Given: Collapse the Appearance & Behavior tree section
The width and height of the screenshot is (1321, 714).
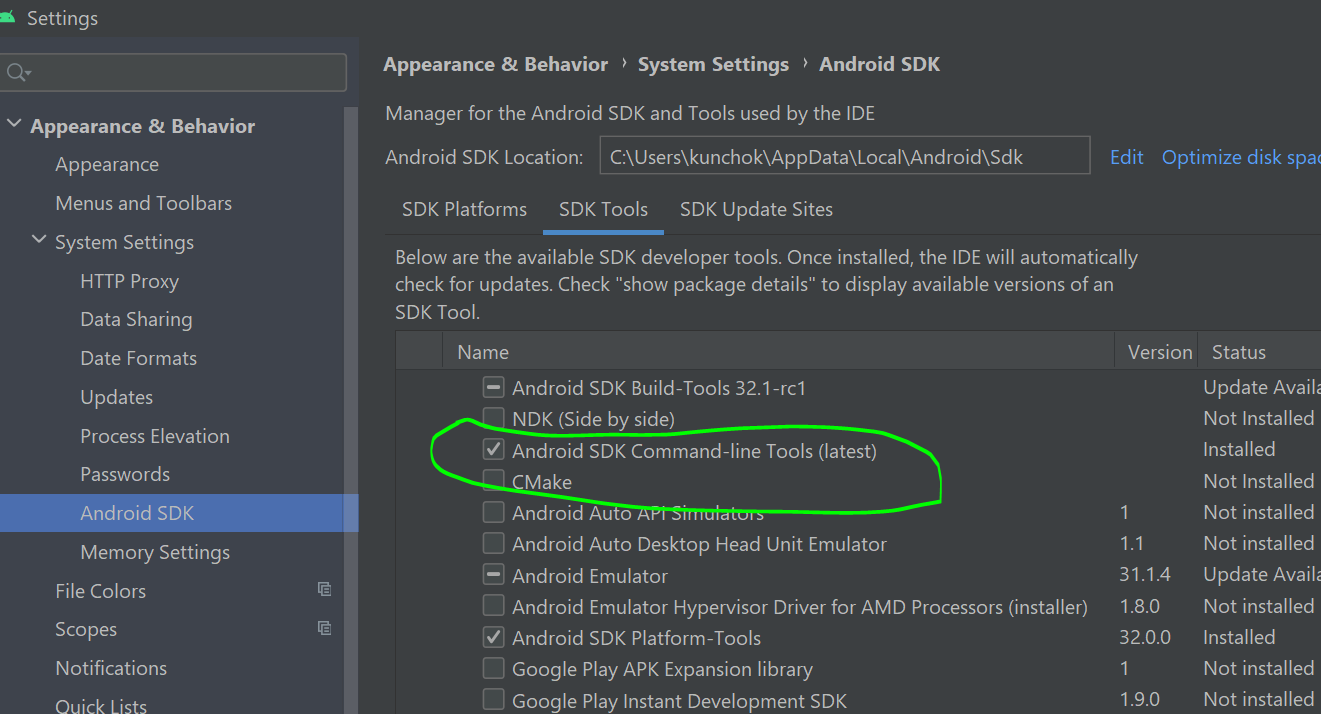Looking at the screenshot, I should tap(13, 125).
